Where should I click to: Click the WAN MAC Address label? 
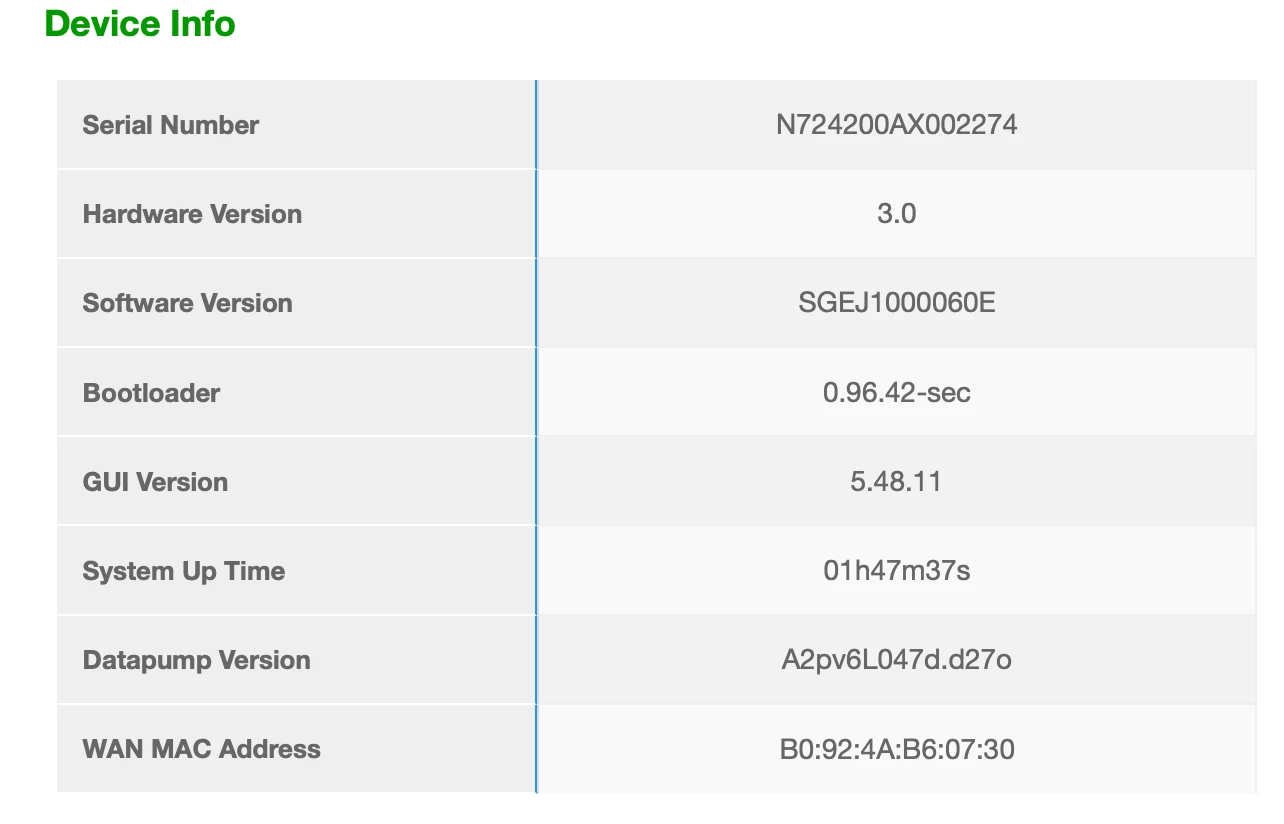click(201, 749)
